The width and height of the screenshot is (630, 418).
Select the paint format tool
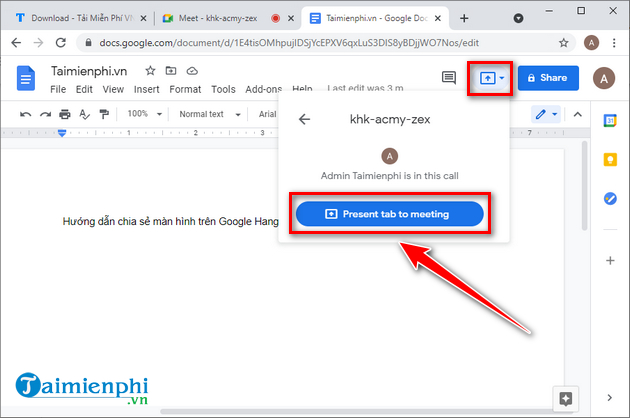tap(104, 115)
